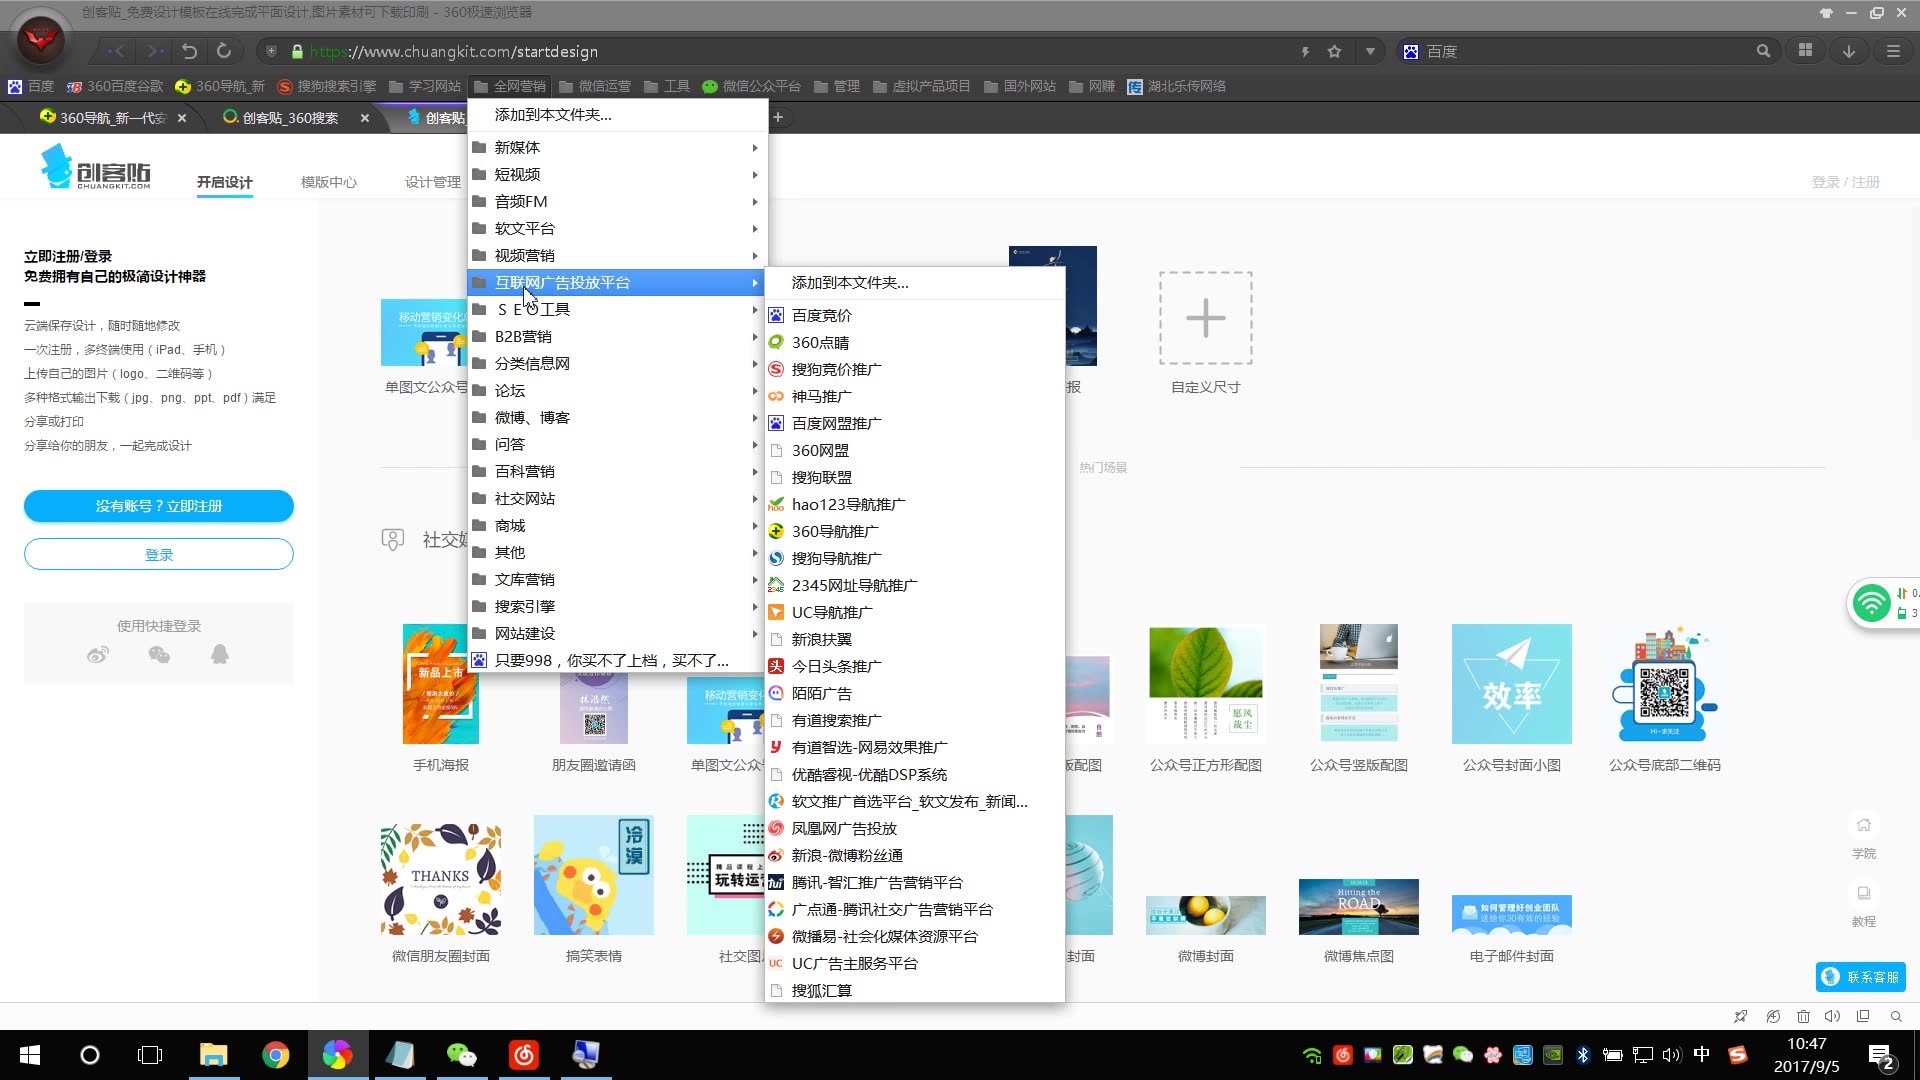
Task: Launch Chrome from taskbar
Action: pos(276,1055)
